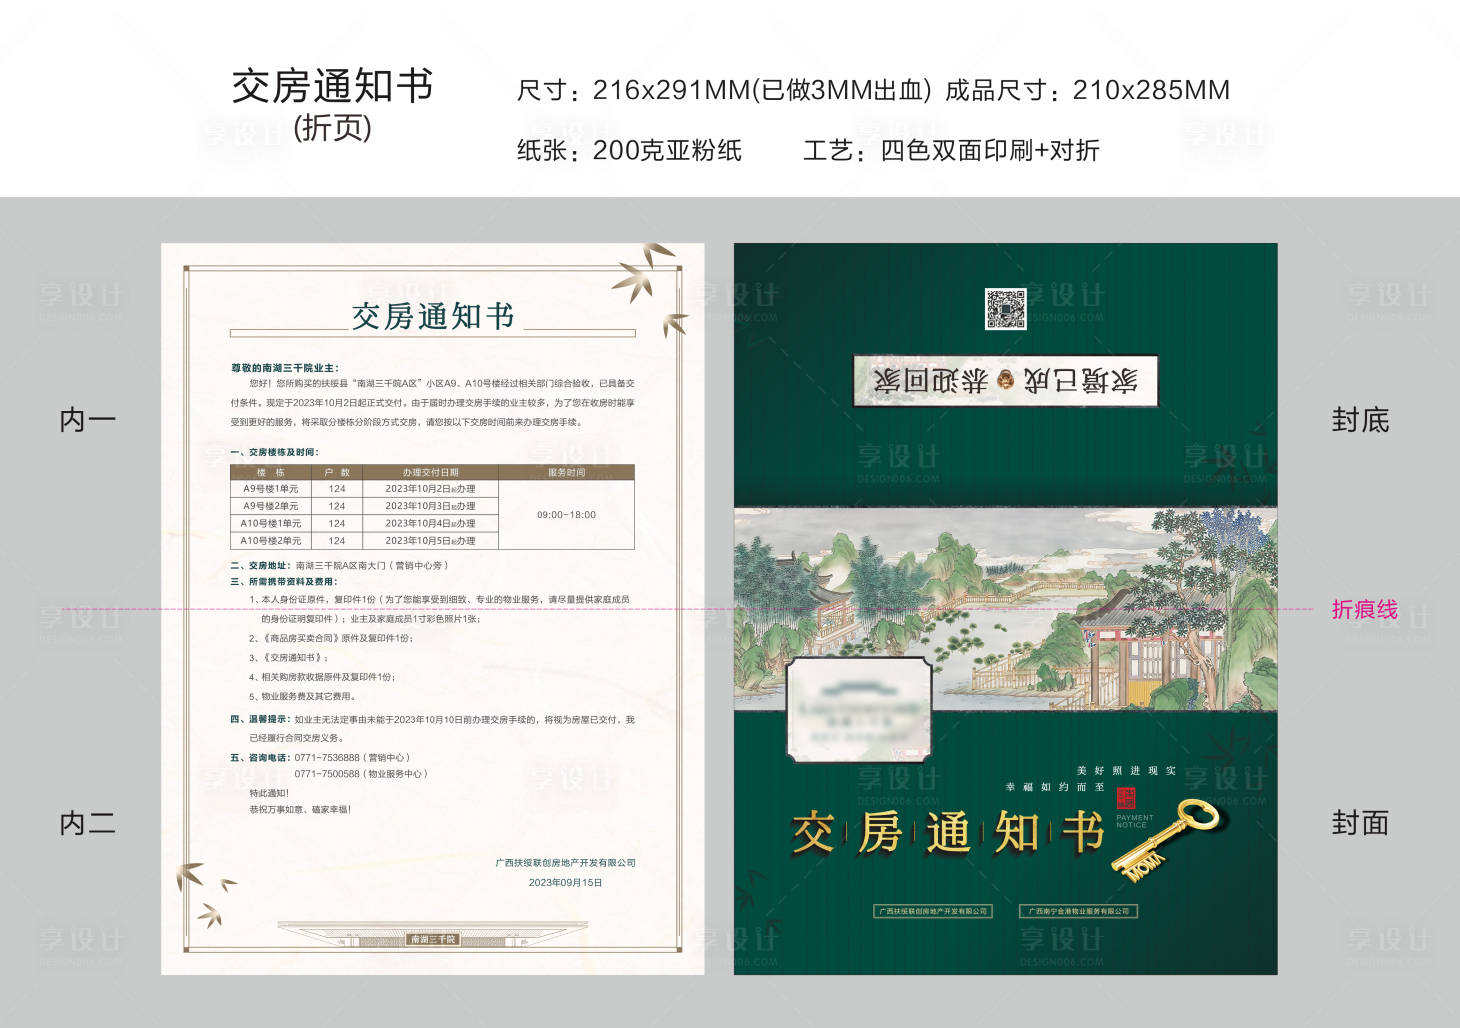
Task: Click the golden key graphic on cover
Action: [1168, 839]
